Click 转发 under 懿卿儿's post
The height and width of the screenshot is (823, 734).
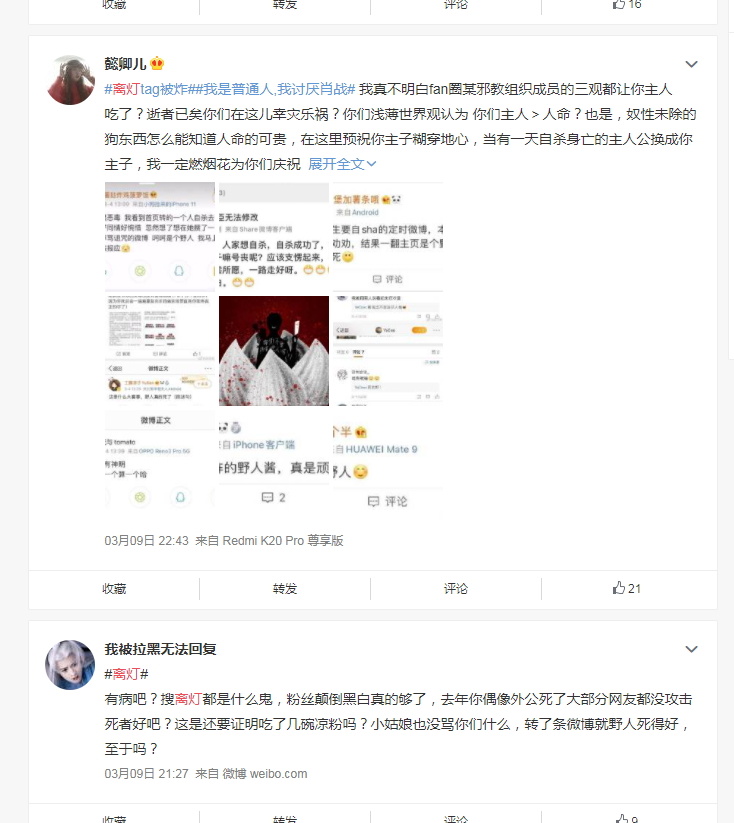tap(285, 588)
